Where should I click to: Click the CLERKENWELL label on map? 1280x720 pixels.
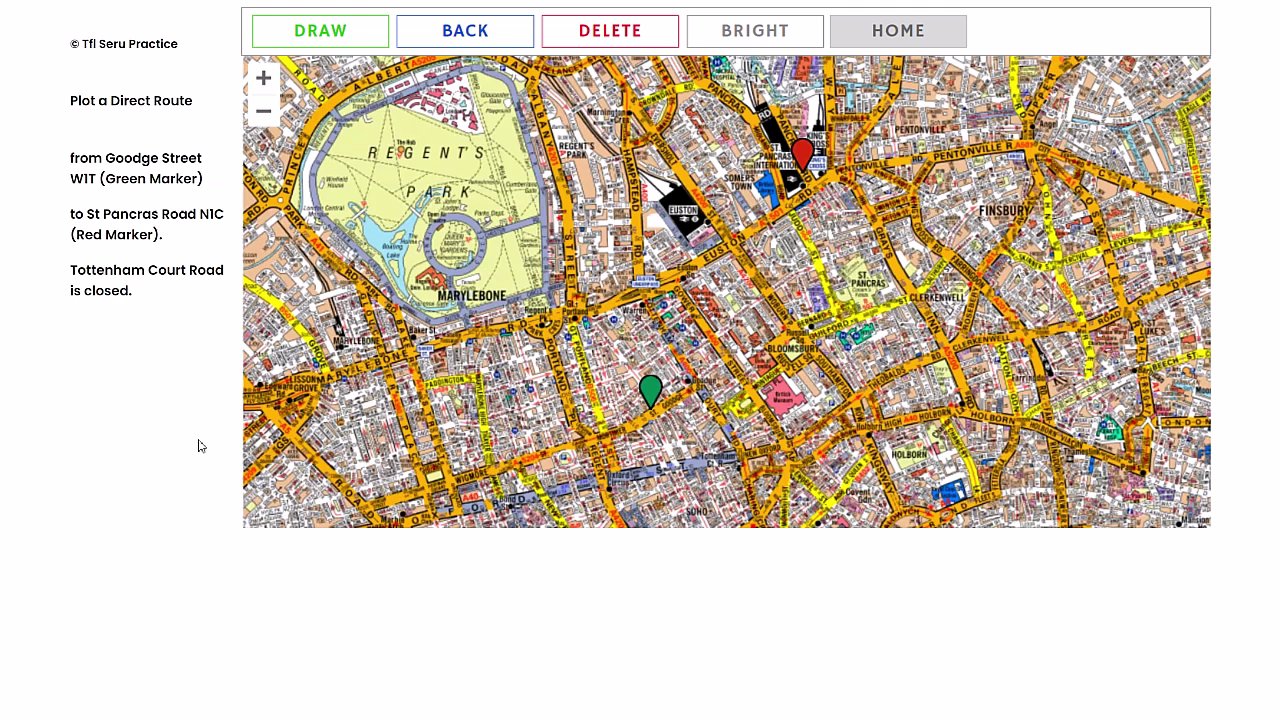(x=936, y=297)
